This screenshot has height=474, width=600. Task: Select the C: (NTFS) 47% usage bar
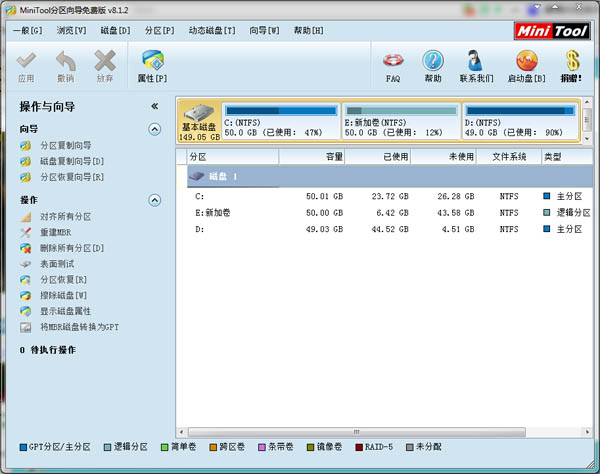281,111
